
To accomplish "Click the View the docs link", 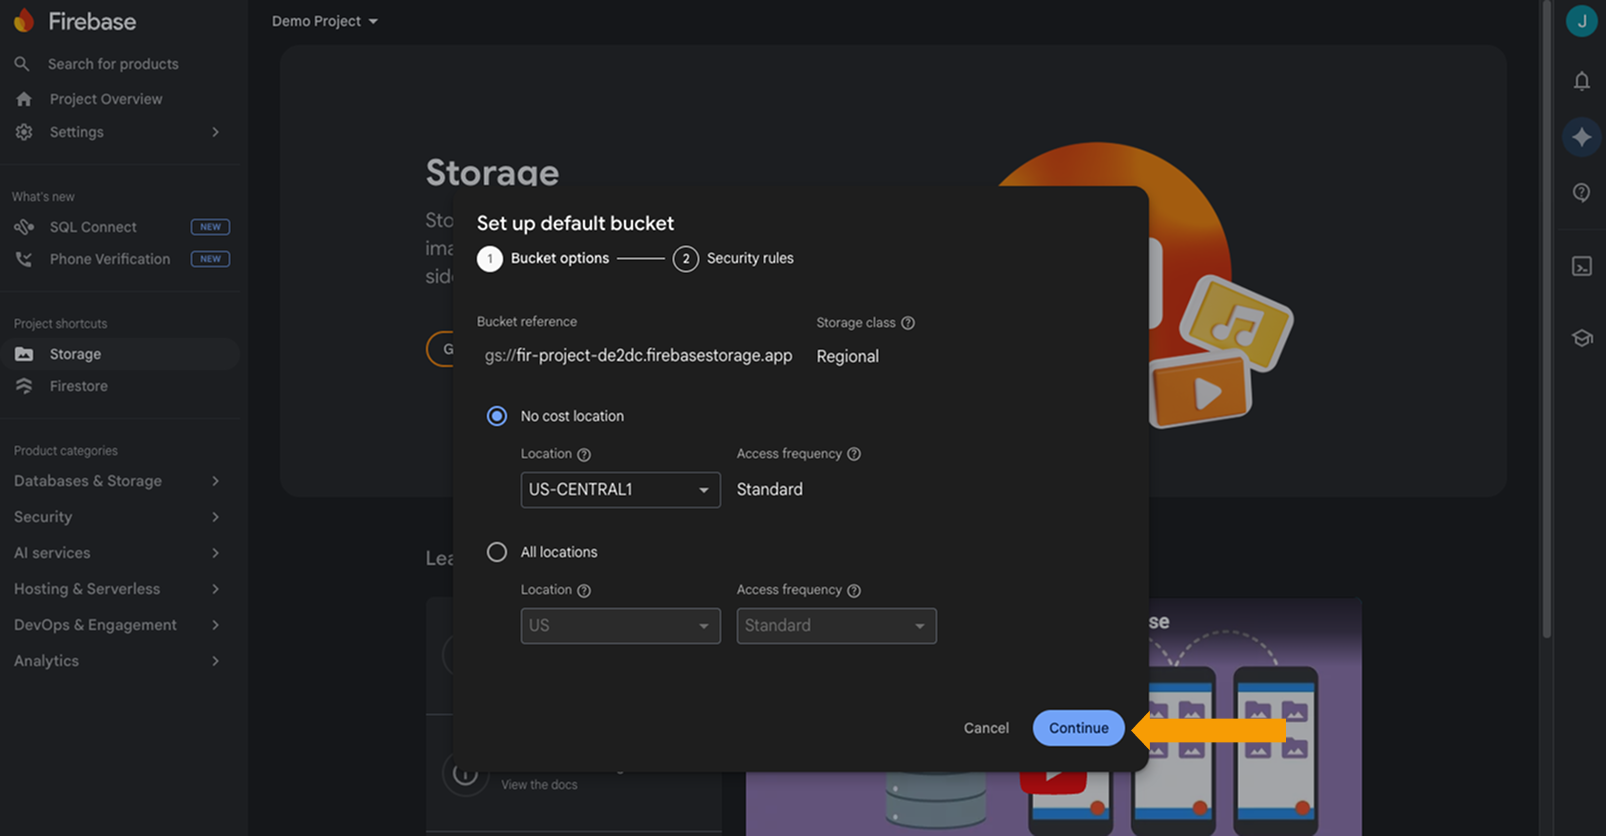I will 539,785.
